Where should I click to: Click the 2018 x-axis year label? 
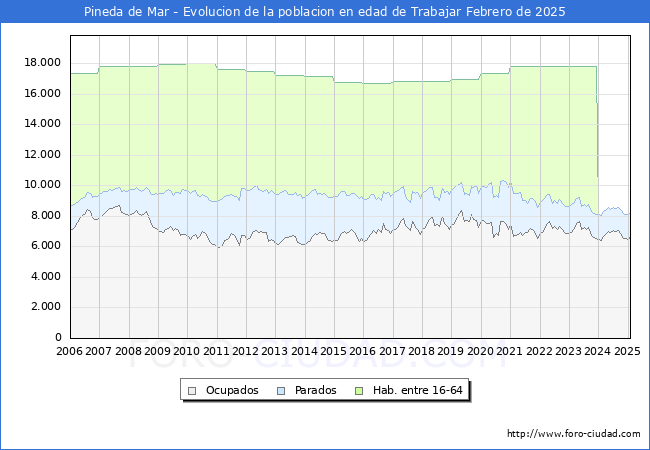coord(422,351)
